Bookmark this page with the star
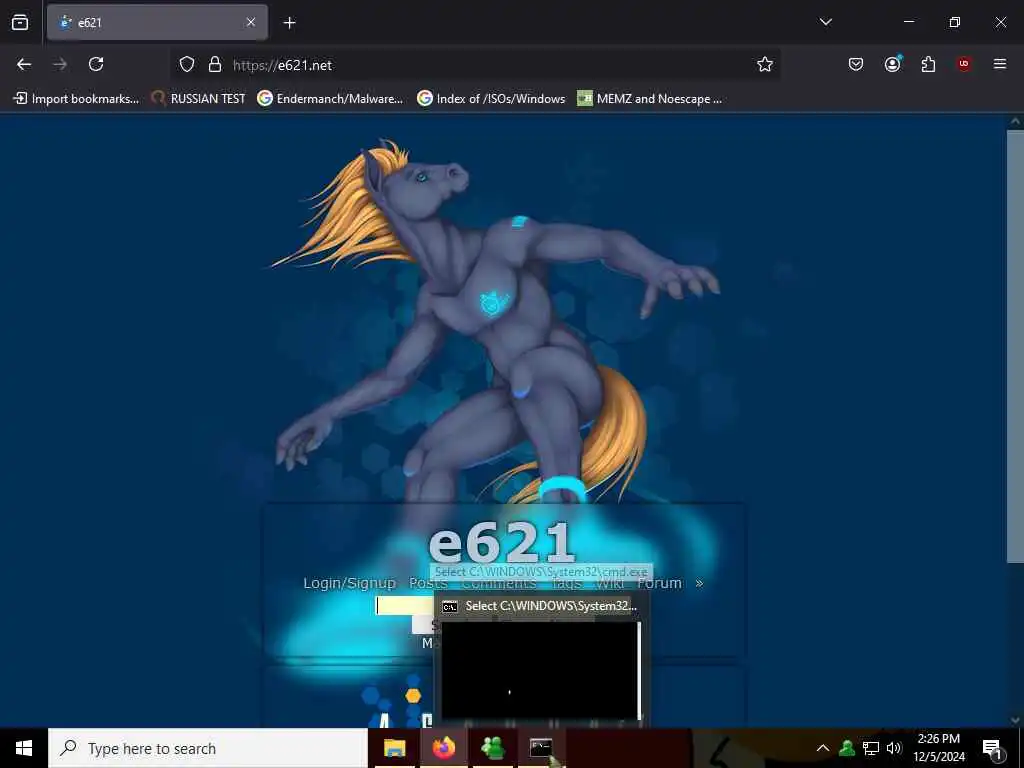The image size is (1024, 768). coord(765,64)
